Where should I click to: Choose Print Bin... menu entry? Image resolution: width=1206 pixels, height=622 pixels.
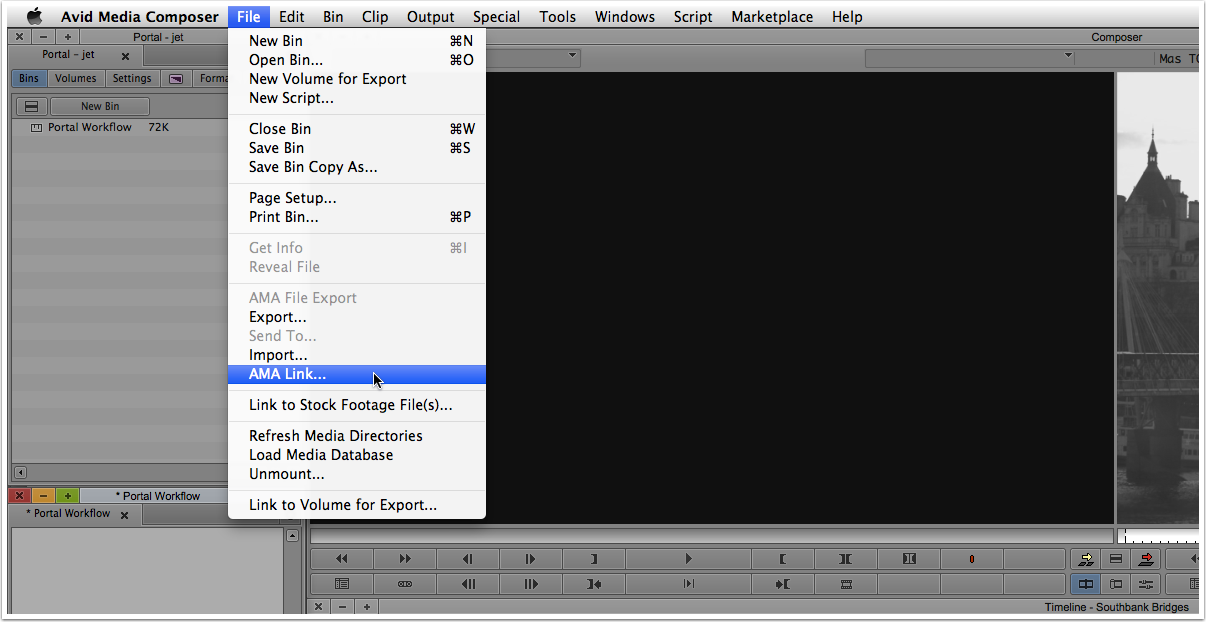tap(357, 217)
